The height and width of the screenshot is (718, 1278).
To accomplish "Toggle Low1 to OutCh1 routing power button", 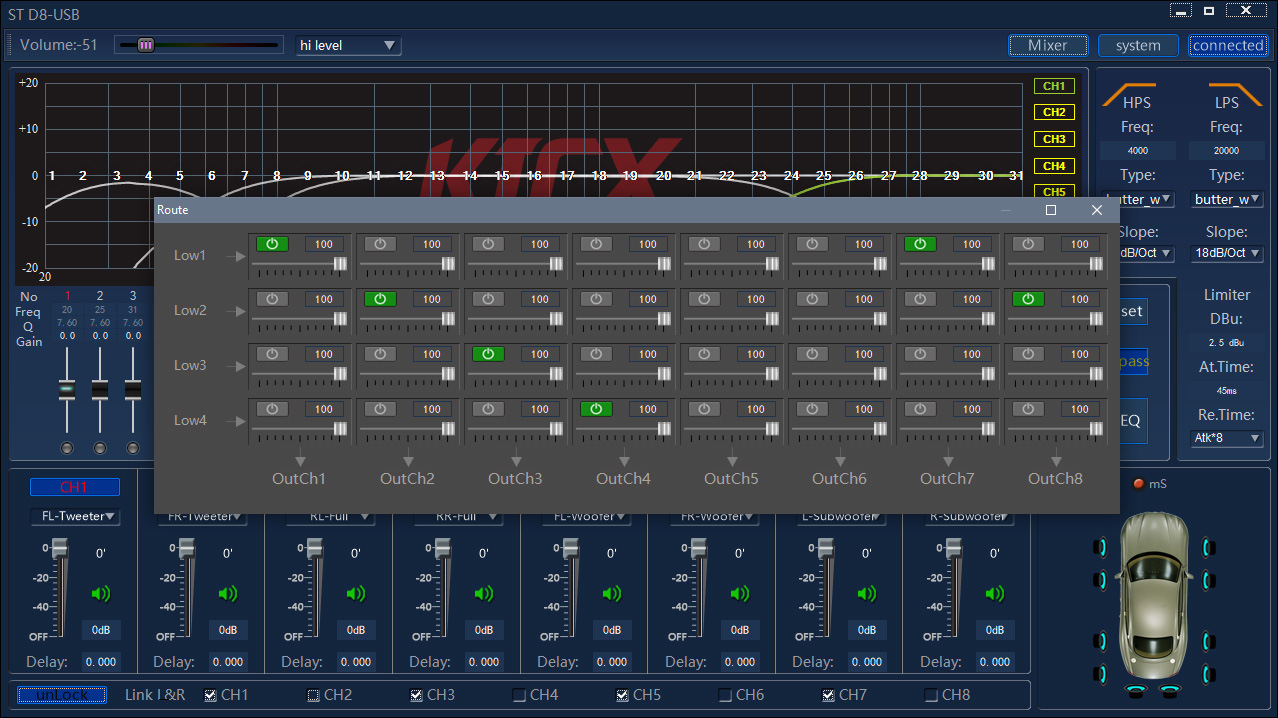I will point(271,244).
